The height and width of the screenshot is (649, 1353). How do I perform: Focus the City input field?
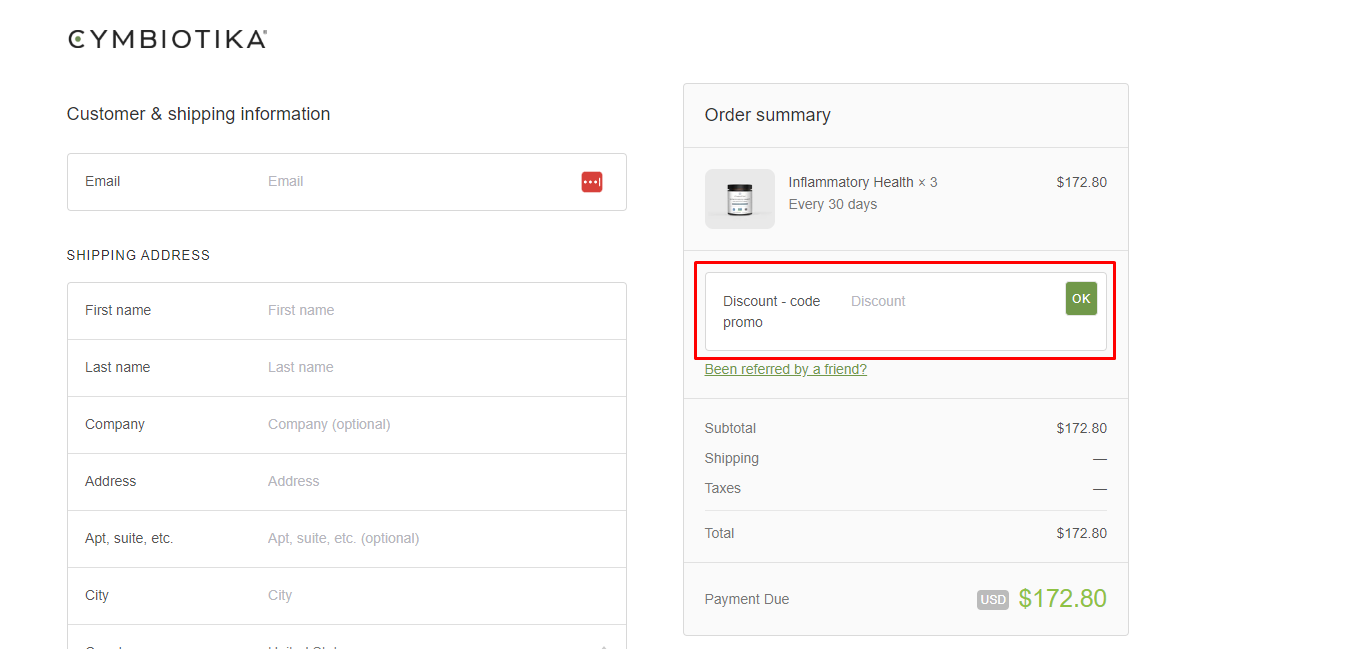point(347,596)
